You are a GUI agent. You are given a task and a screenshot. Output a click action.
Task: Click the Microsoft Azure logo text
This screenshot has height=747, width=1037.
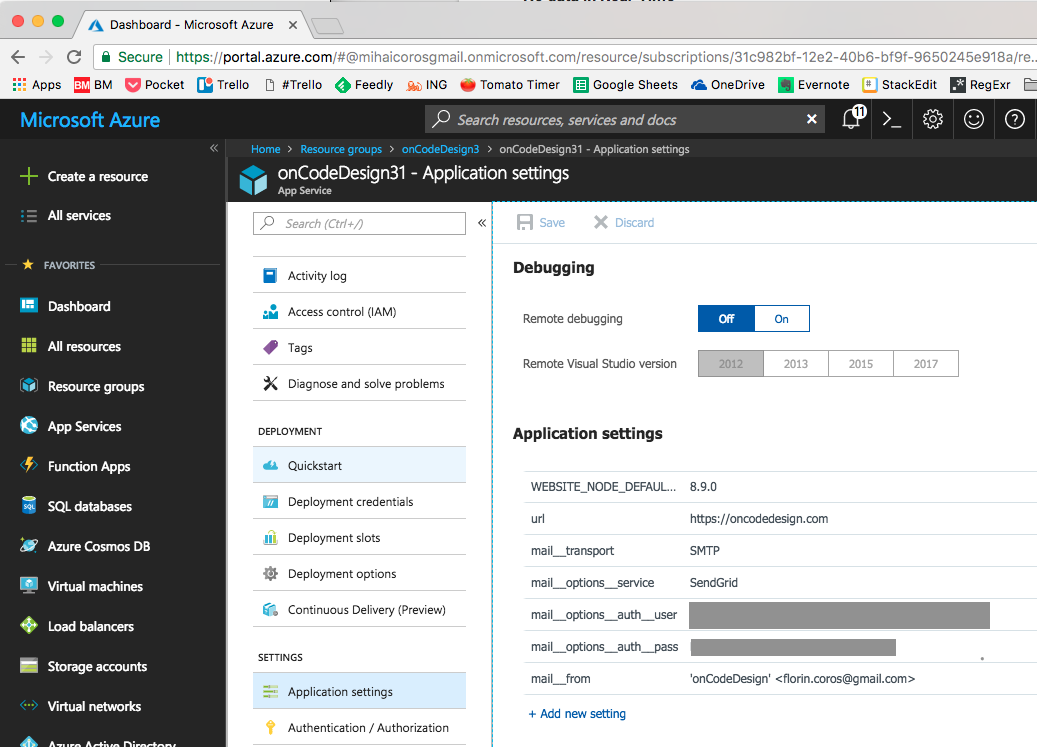click(x=90, y=120)
